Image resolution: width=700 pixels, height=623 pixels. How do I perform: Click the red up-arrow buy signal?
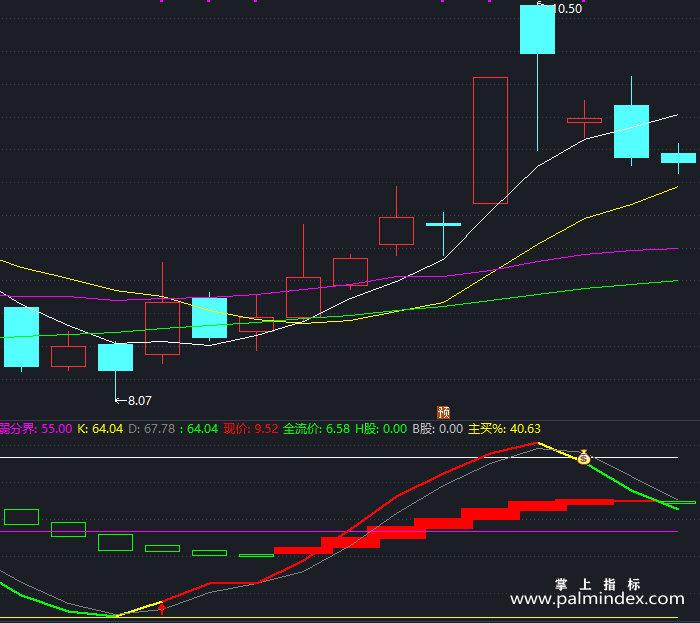(162, 608)
